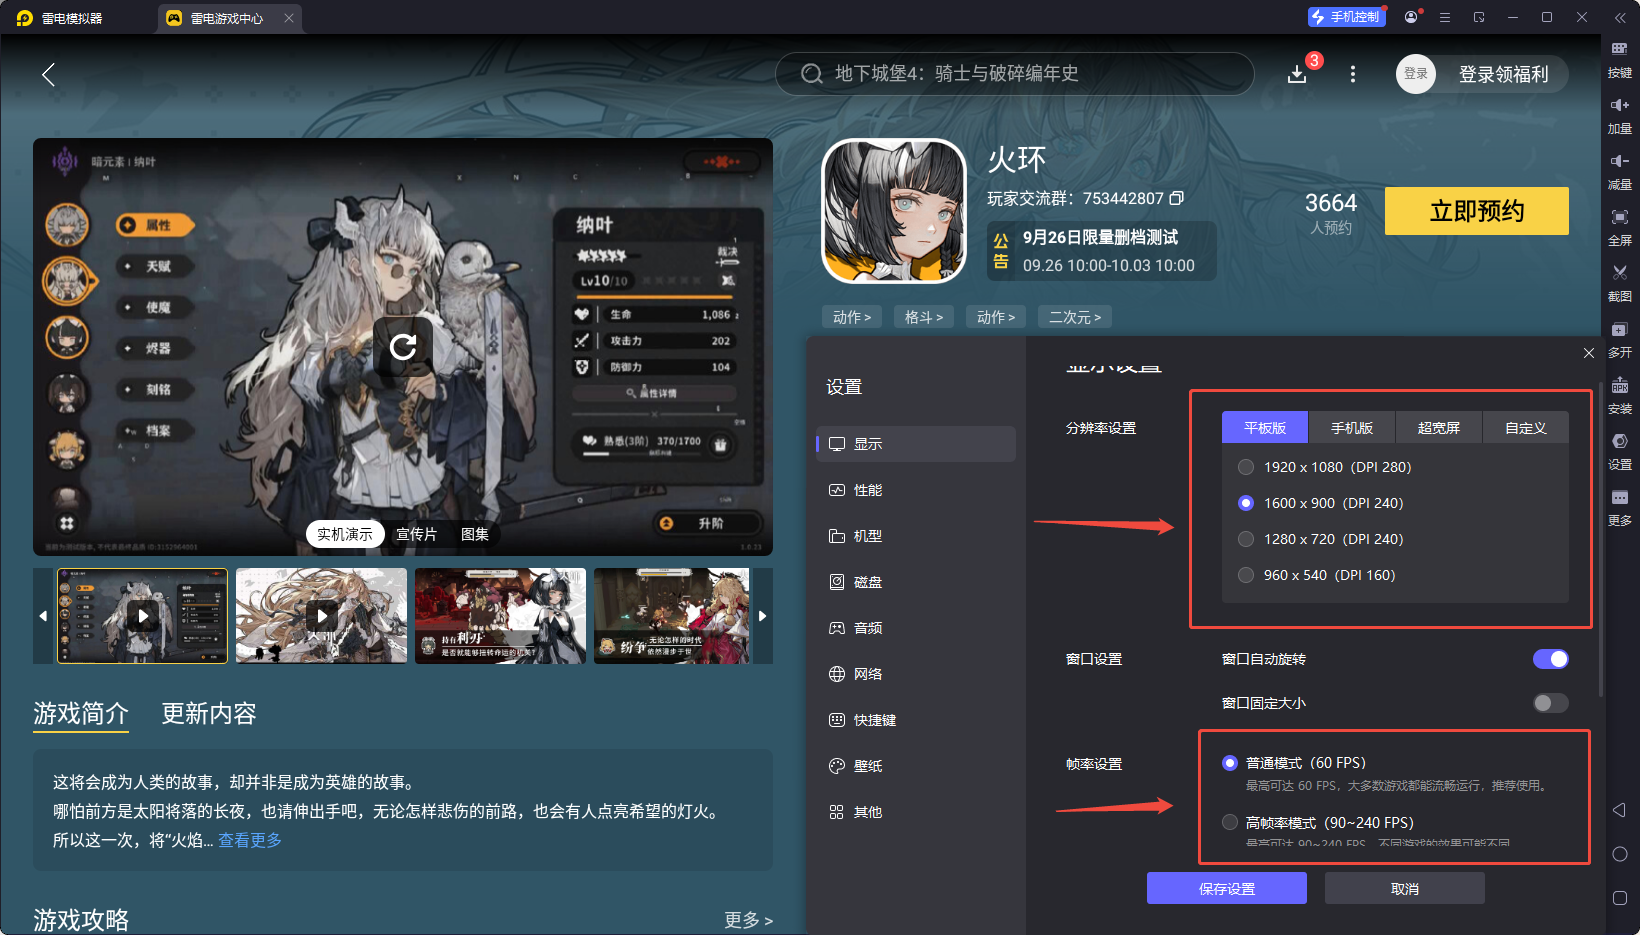The height and width of the screenshot is (935, 1640).
Task: Click the Android recents square button
Action: click(x=1620, y=898)
